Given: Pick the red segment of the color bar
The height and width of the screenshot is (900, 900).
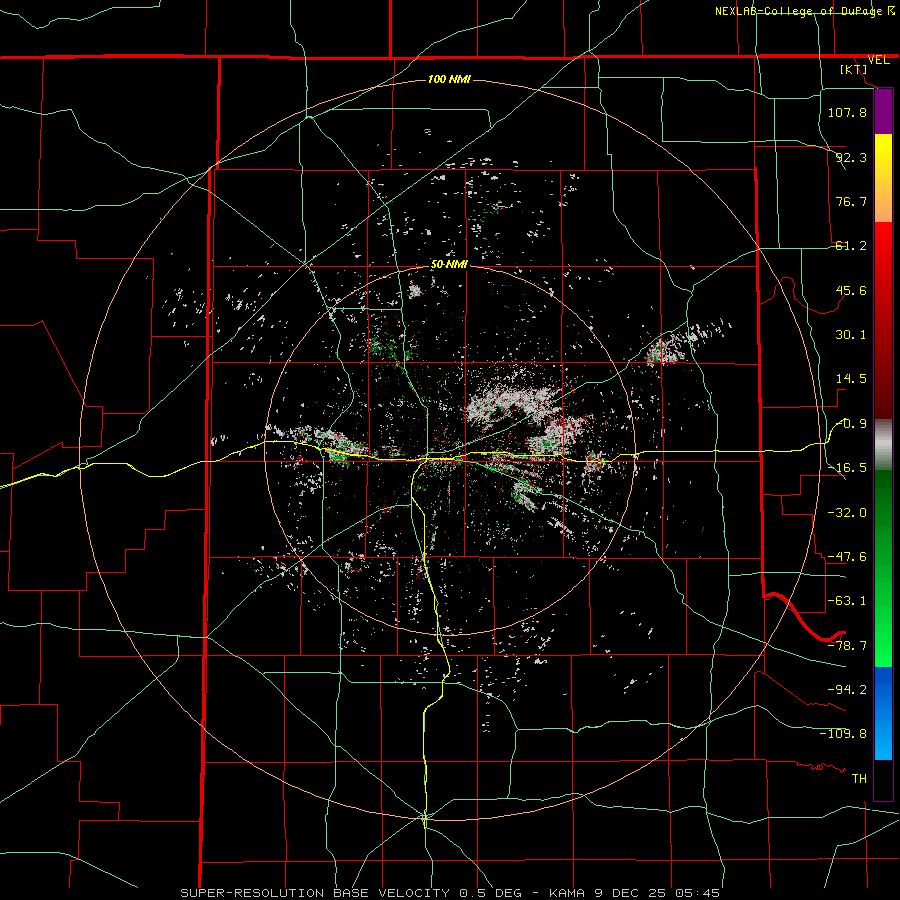Looking at the screenshot, I should [x=883, y=320].
